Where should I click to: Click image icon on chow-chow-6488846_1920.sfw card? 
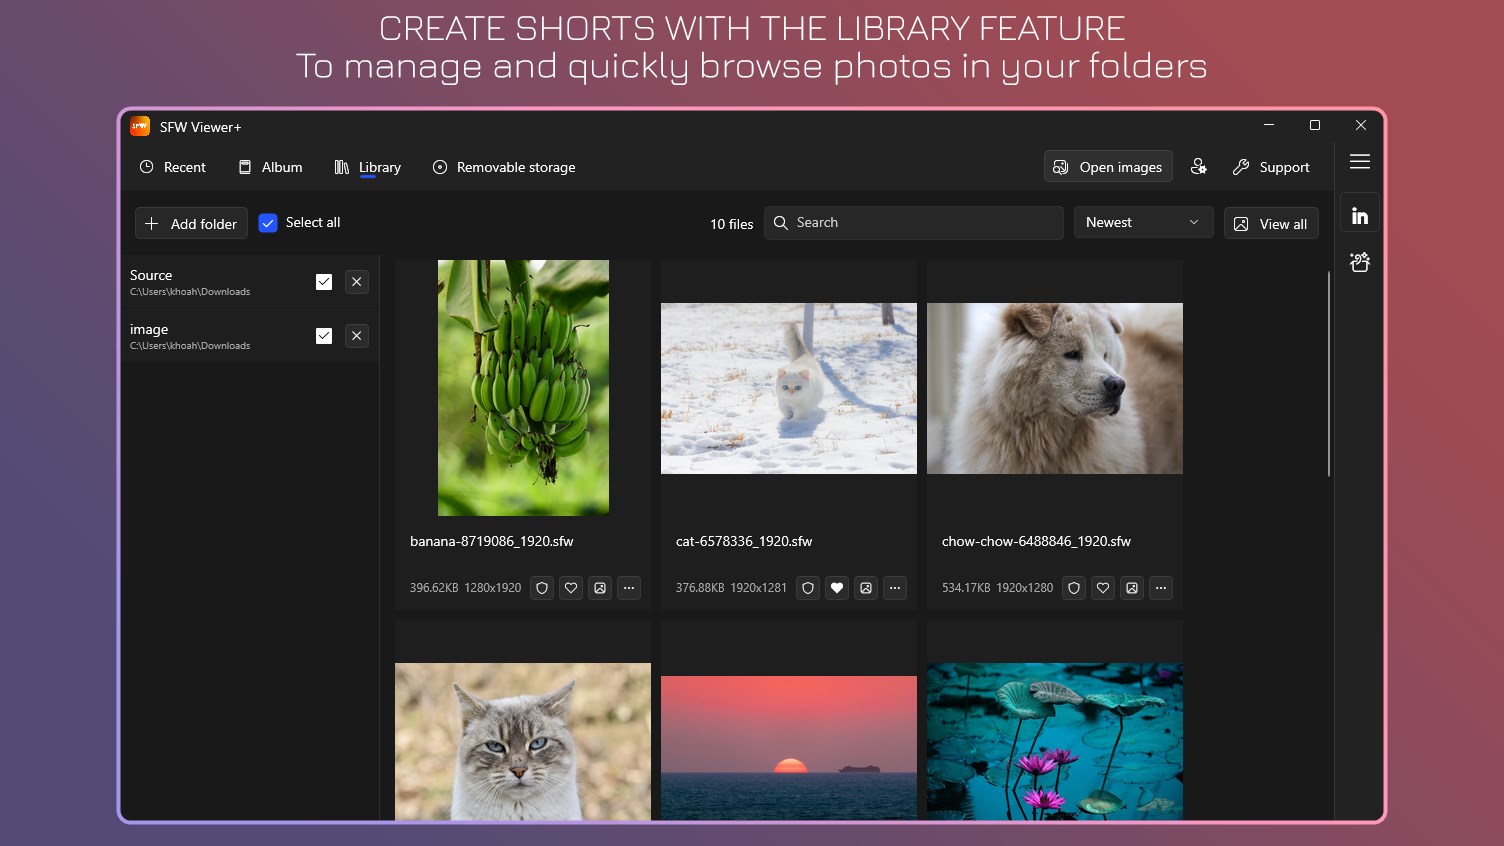coord(1132,588)
